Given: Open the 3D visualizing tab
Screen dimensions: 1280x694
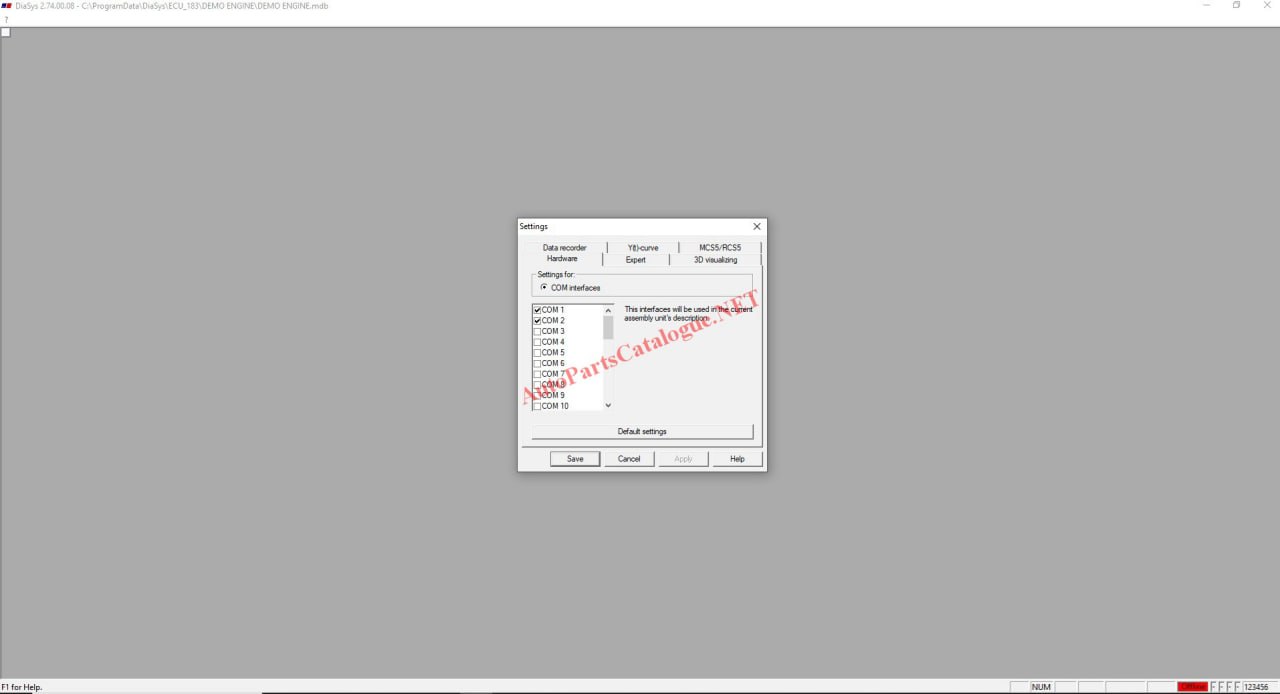Looking at the screenshot, I should (715, 260).
